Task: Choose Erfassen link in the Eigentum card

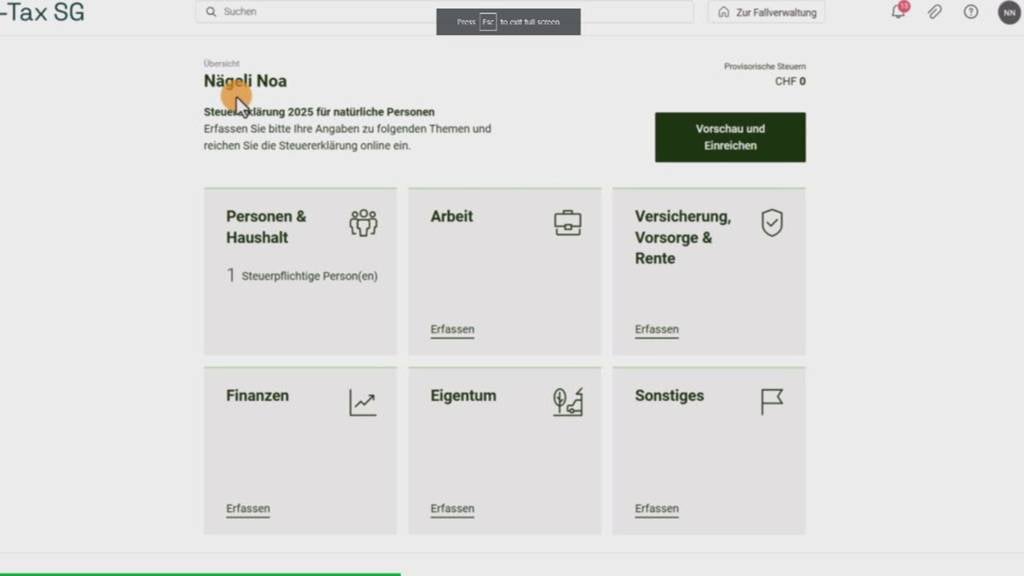Action: tap(452, 508)
